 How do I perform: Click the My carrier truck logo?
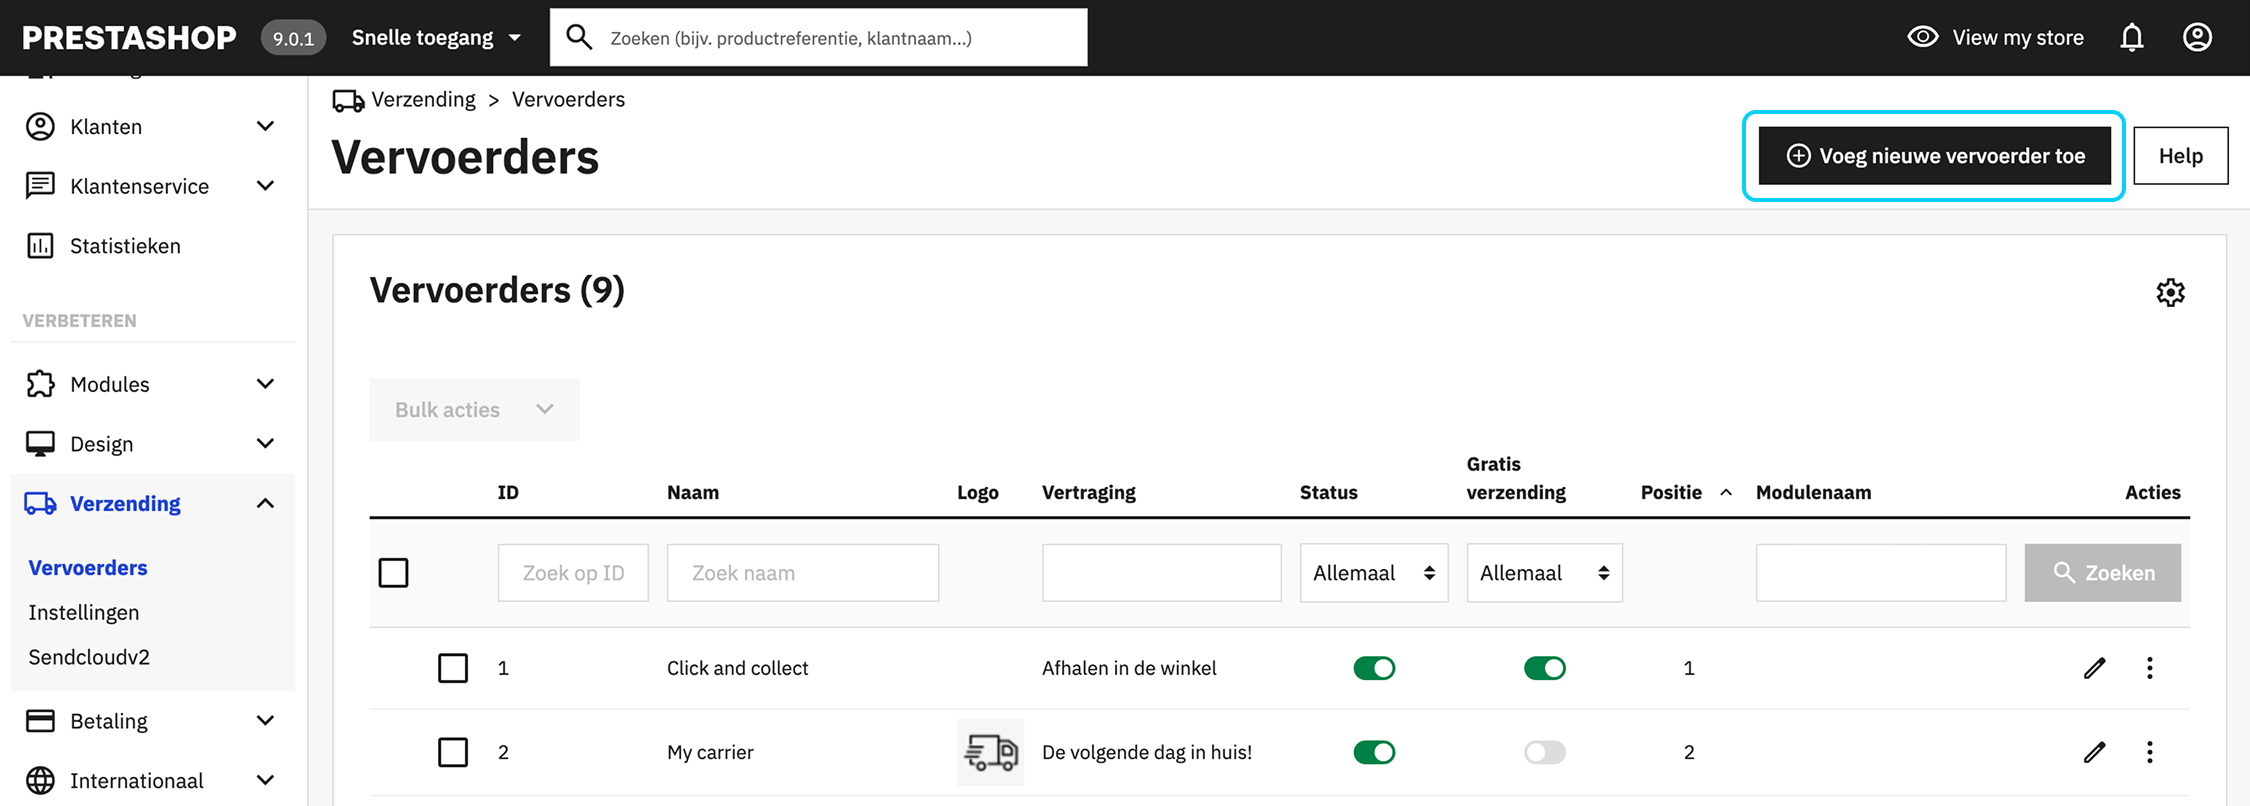click(990, 752)
